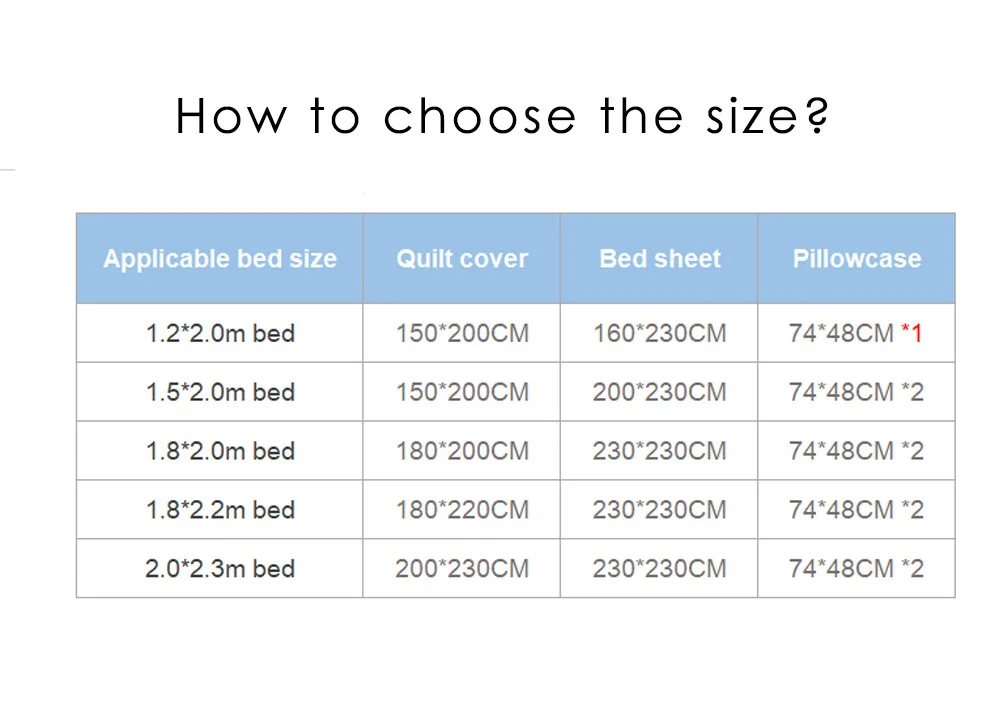
Task: Click the 'Pillowcase' column header
Action: [857, 258]
